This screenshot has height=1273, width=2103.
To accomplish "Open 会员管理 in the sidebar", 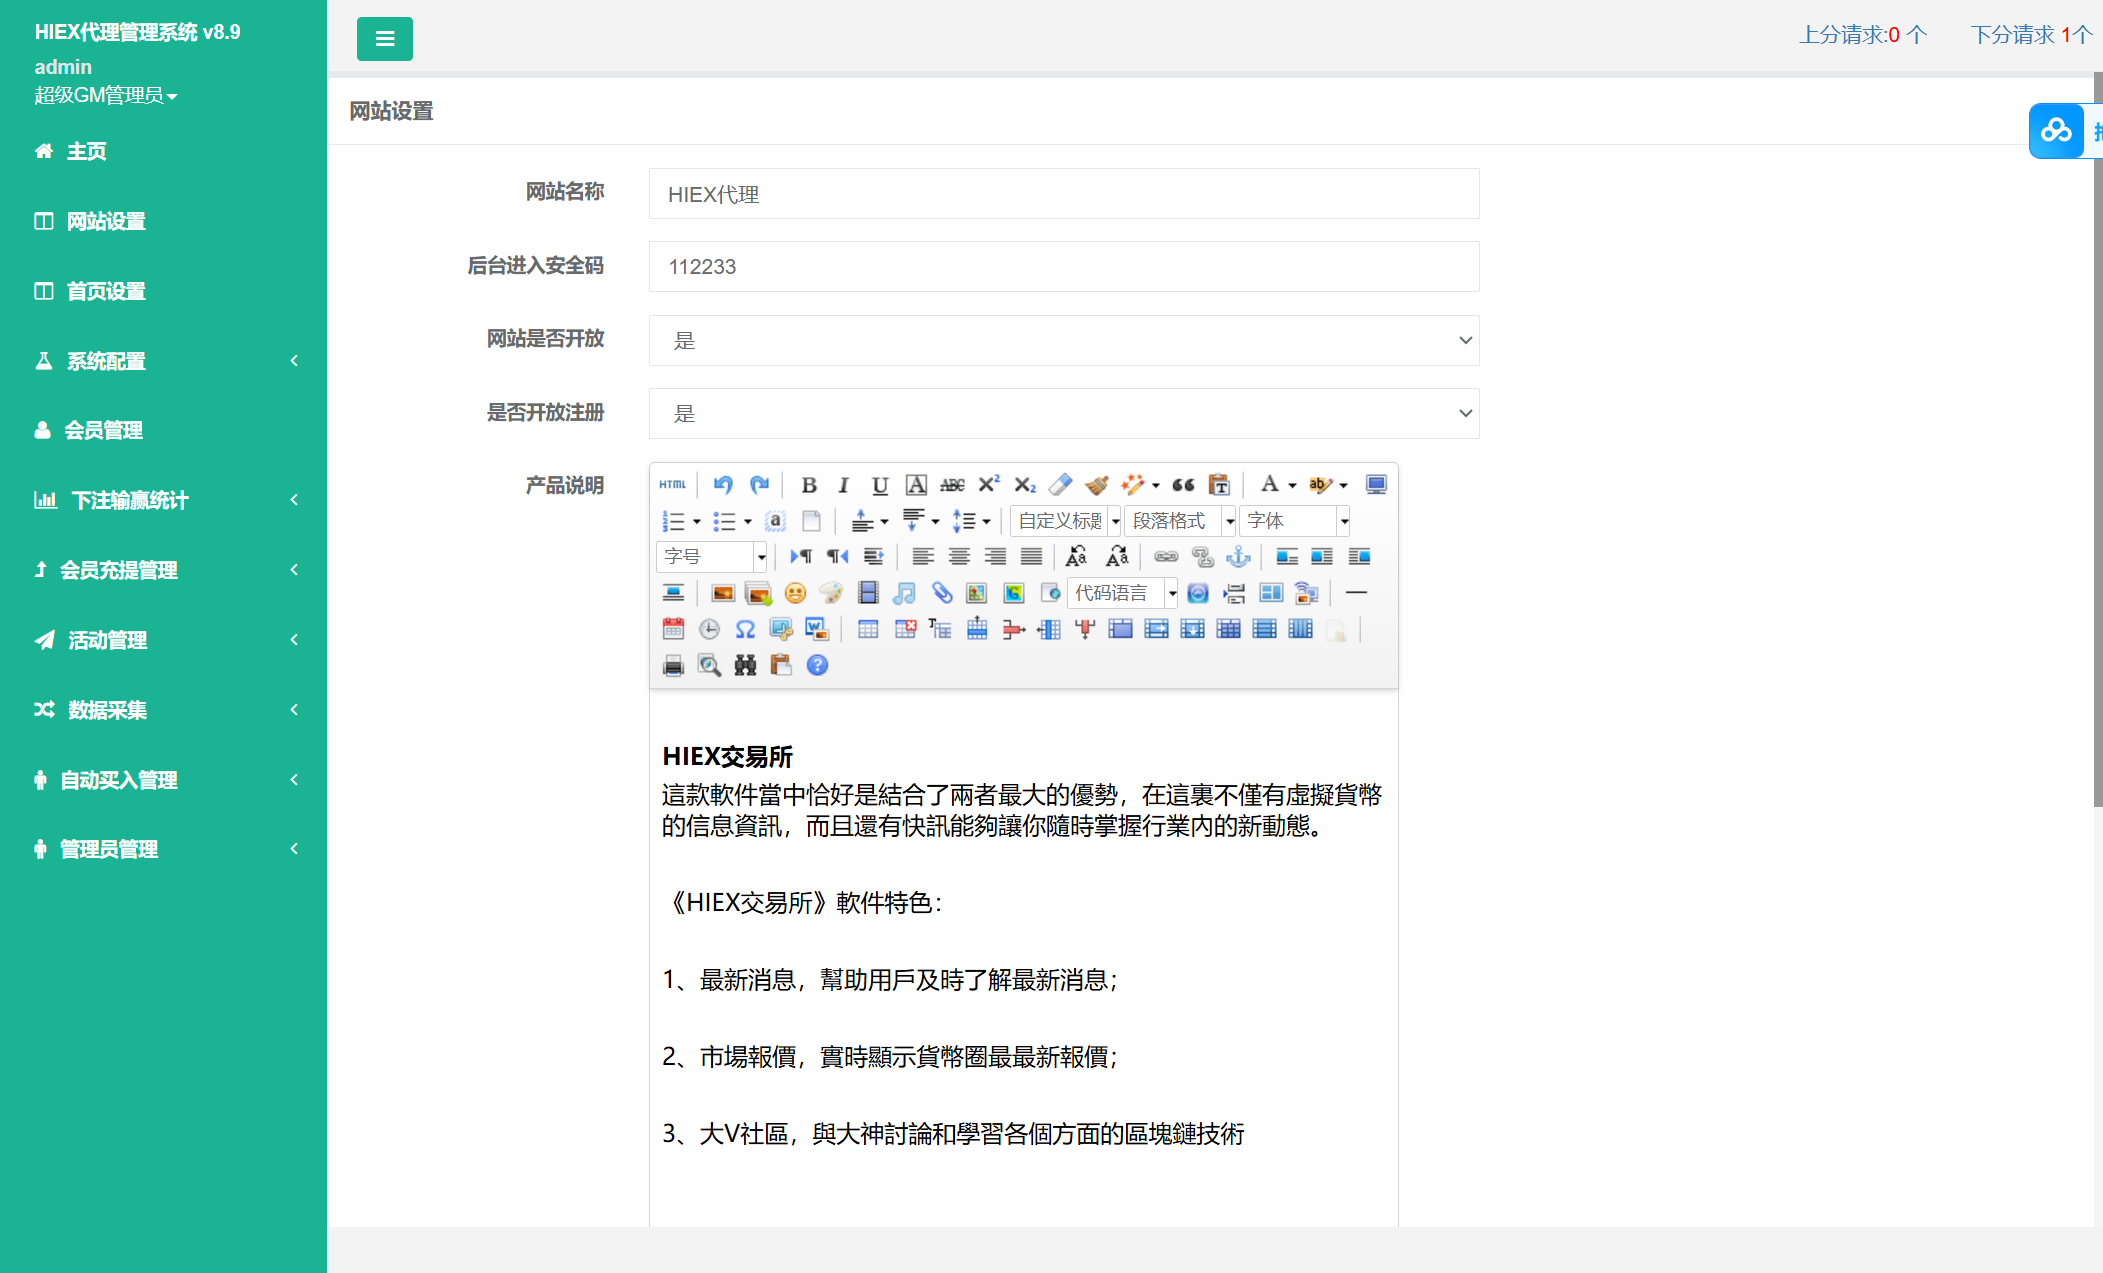I will tap(103, 430).
